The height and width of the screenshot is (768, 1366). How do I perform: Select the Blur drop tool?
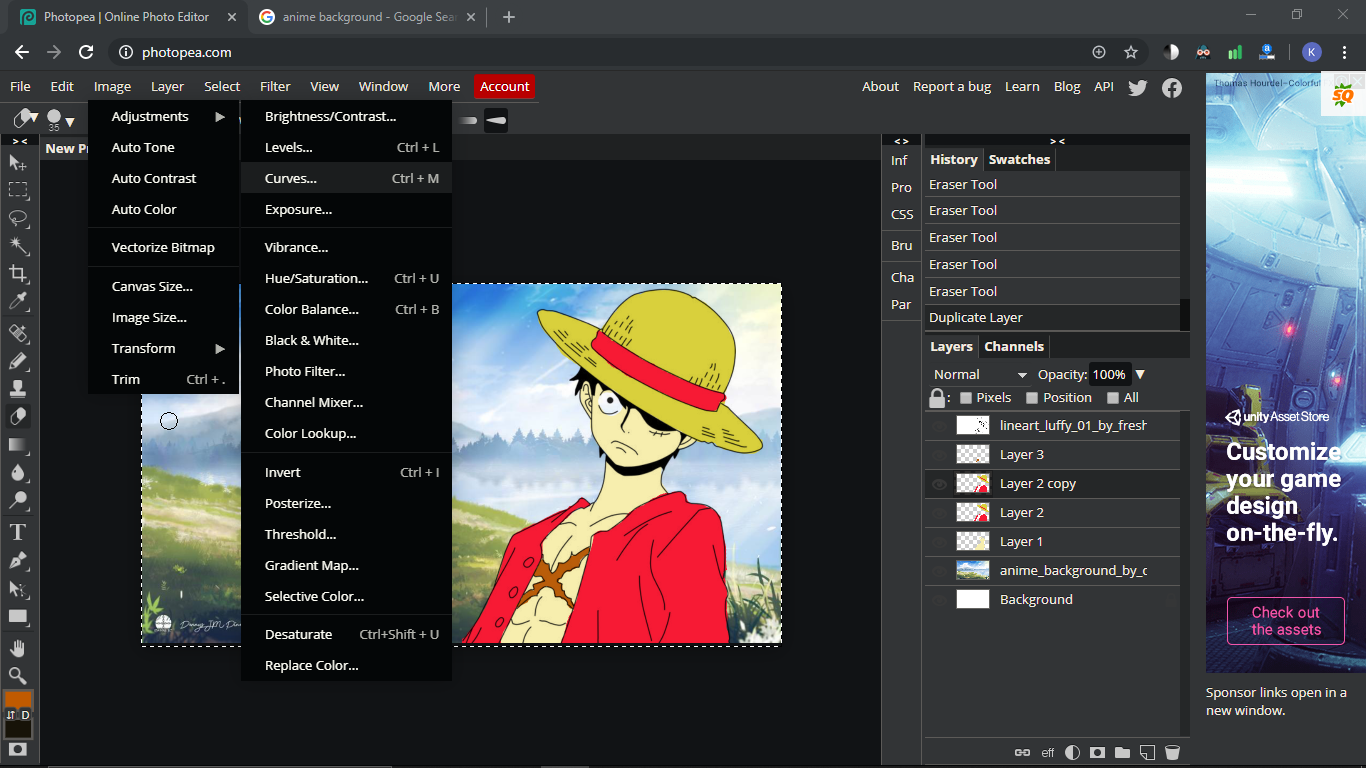click(x=18, y=473)
